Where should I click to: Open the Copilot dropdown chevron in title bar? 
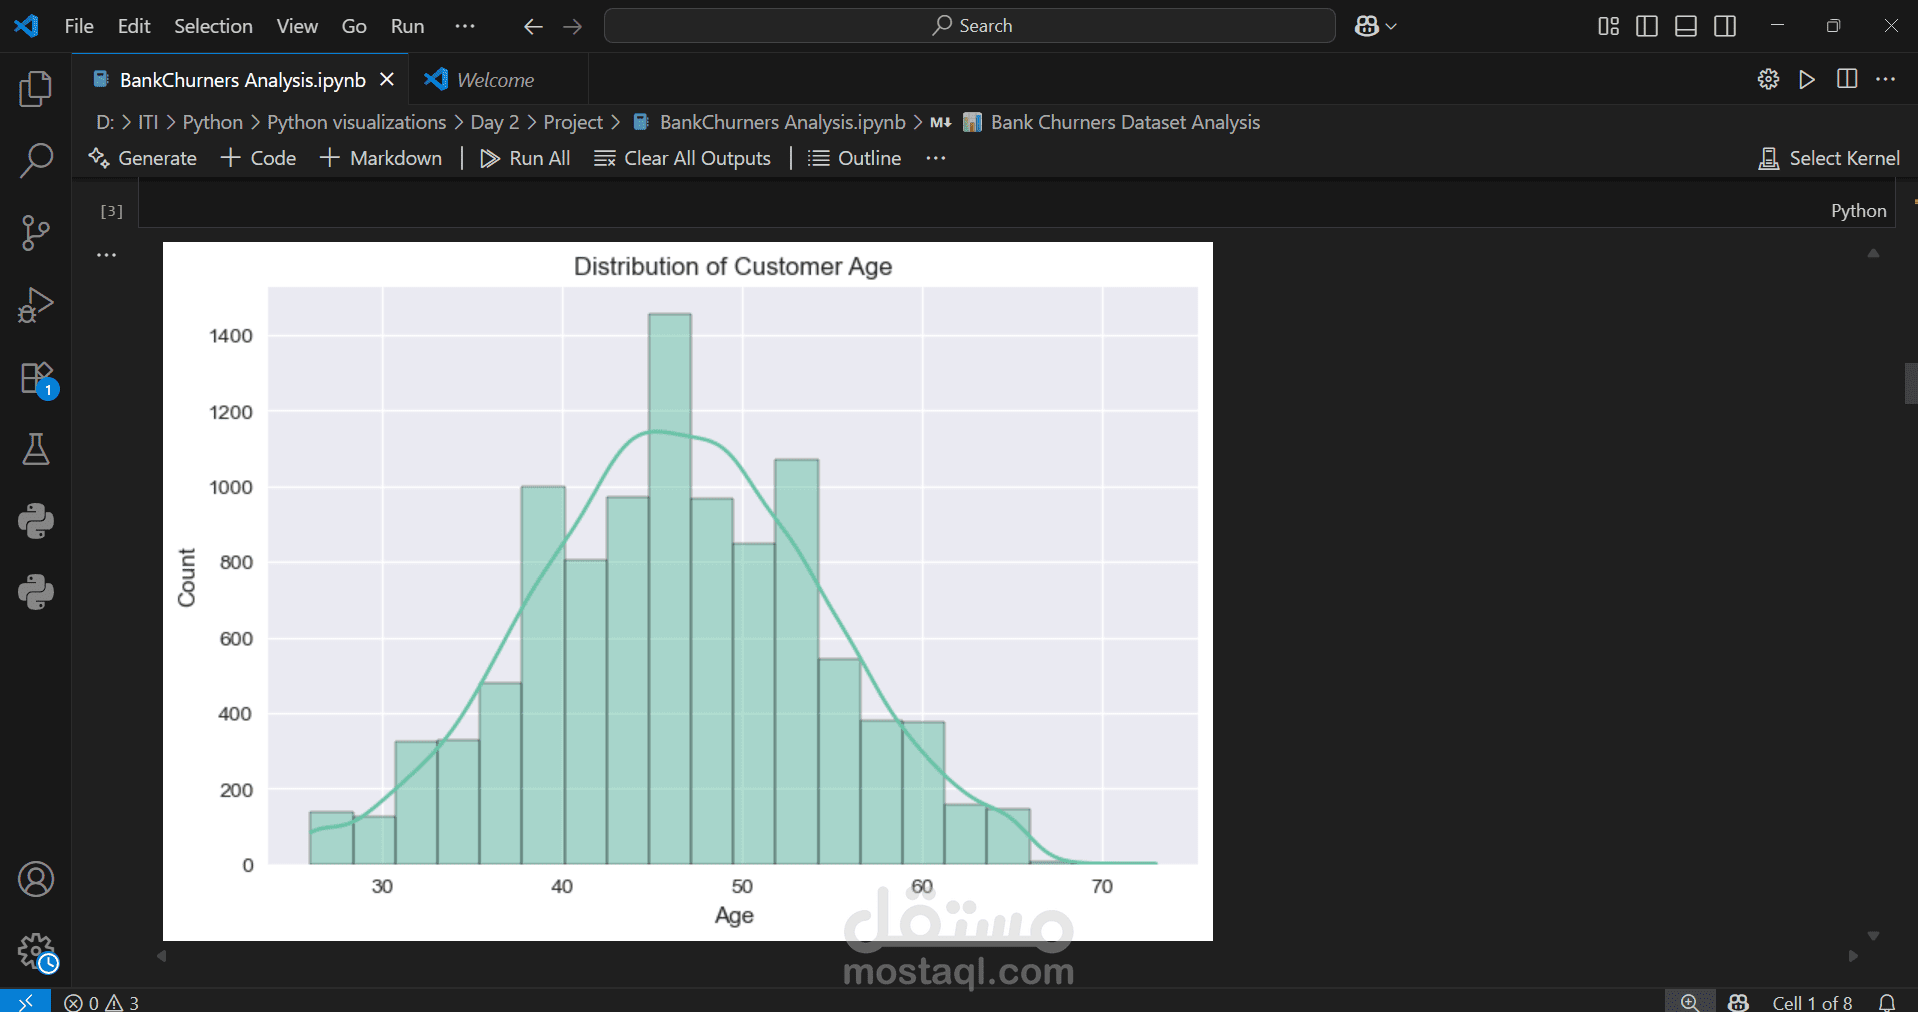tap(1391, 27)
